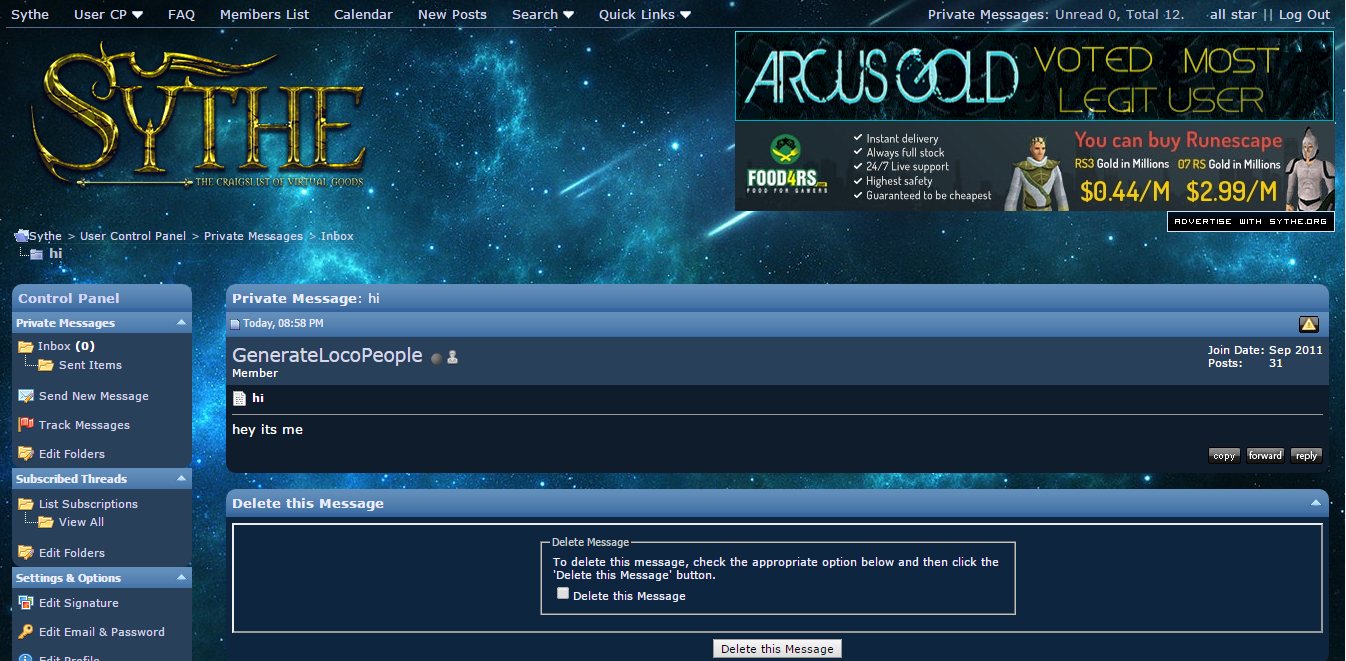1346x661 pixels.
Task: Open View All subscriptions link
Action: tap(81, 522)
